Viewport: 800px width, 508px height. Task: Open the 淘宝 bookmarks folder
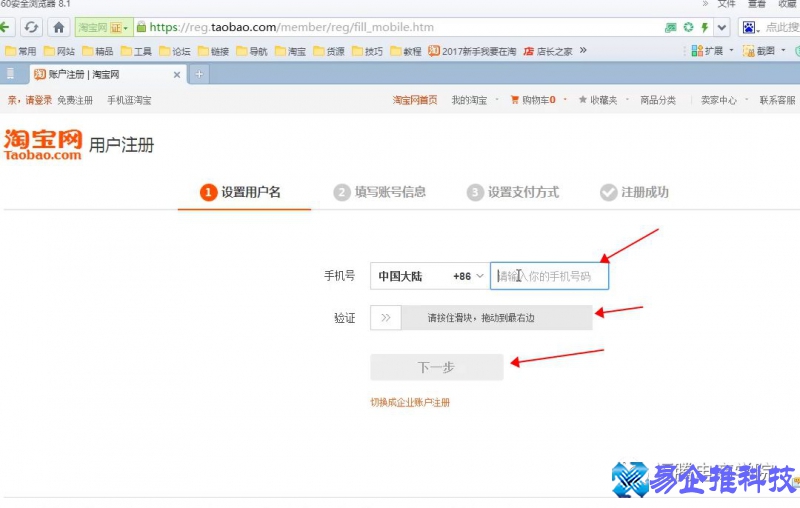pos(290,51)
